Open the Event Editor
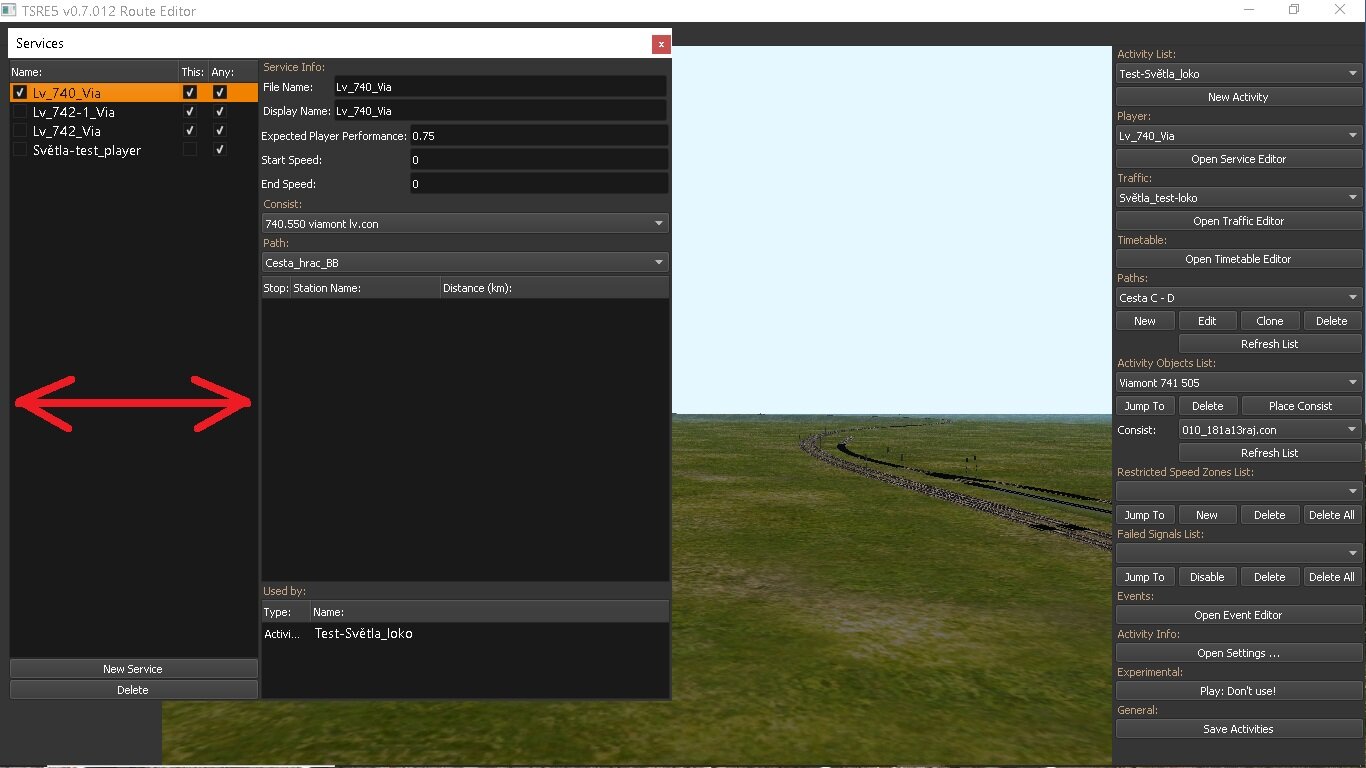 coord(1238,615)
